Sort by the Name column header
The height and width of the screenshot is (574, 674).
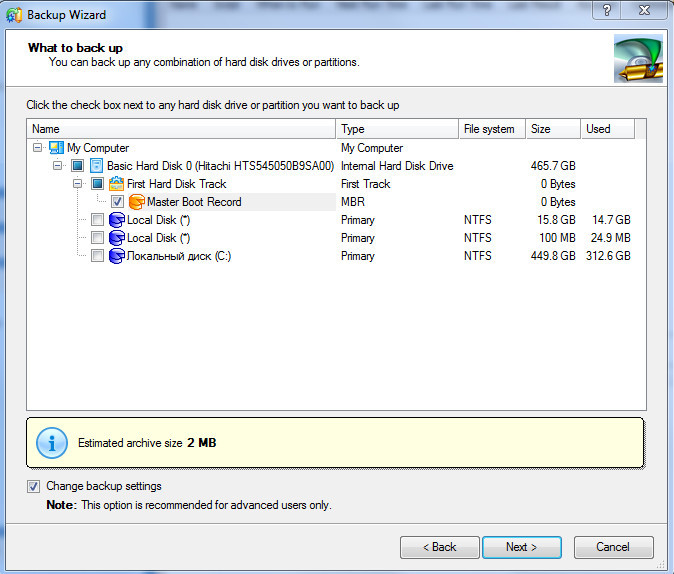[180, 129]
